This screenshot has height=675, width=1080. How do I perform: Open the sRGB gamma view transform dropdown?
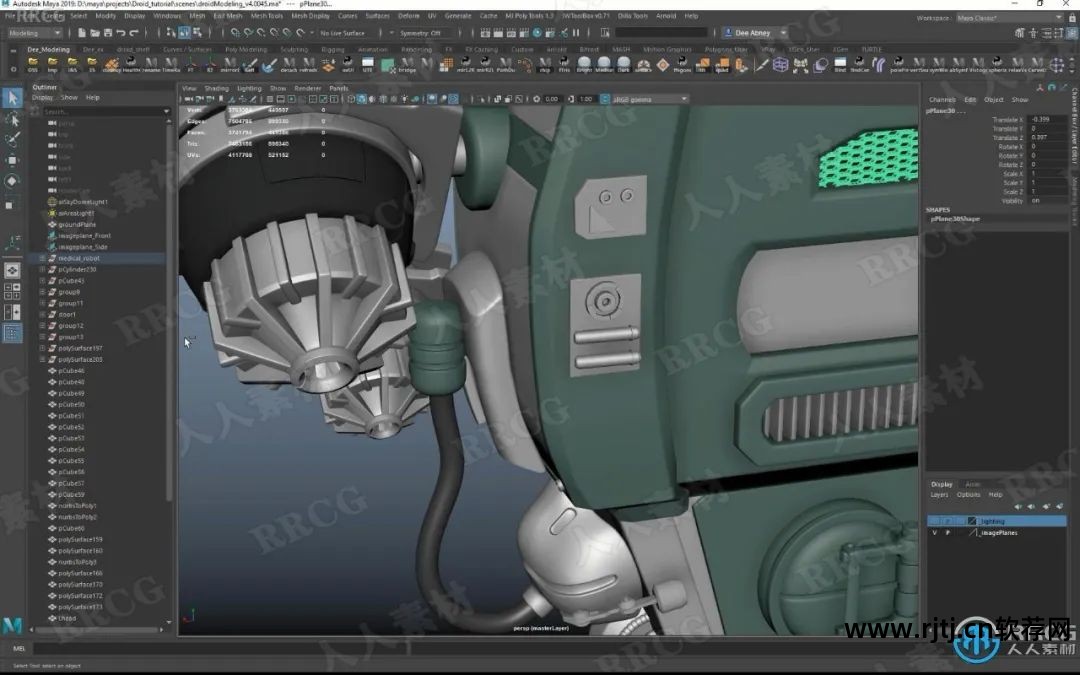click(648, 99)
